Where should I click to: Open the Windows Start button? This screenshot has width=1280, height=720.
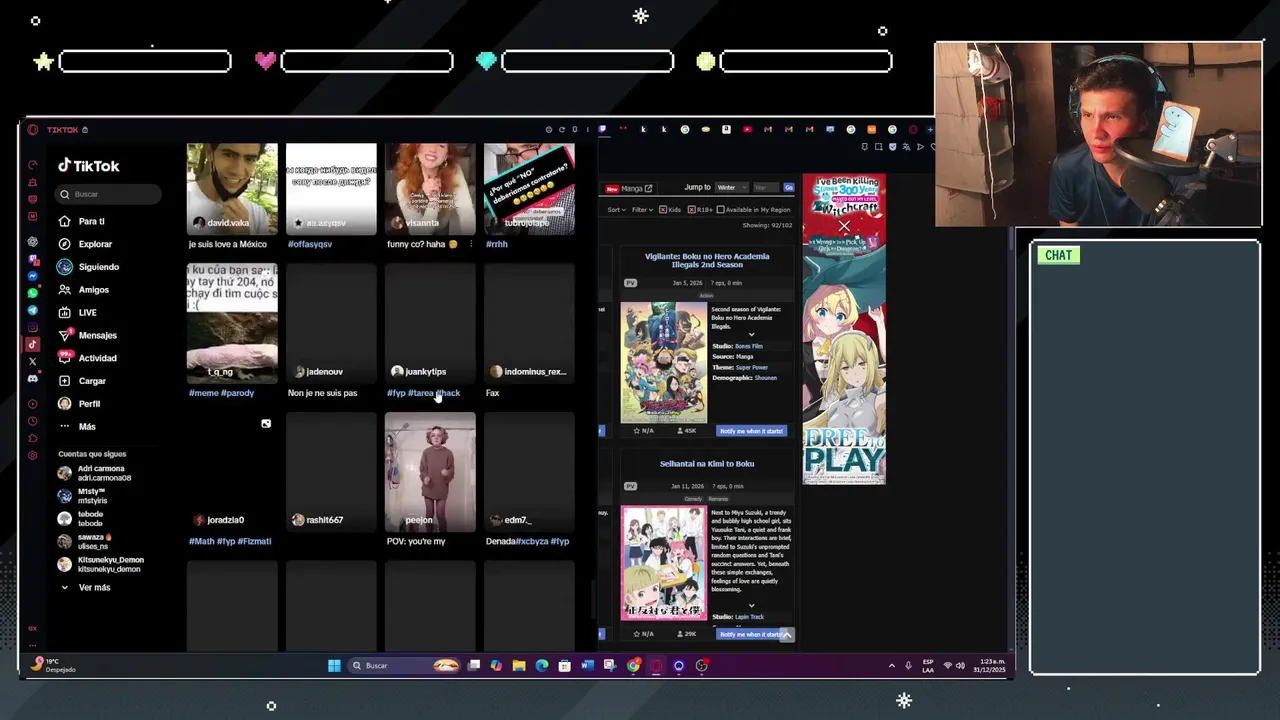coord(334,665)
